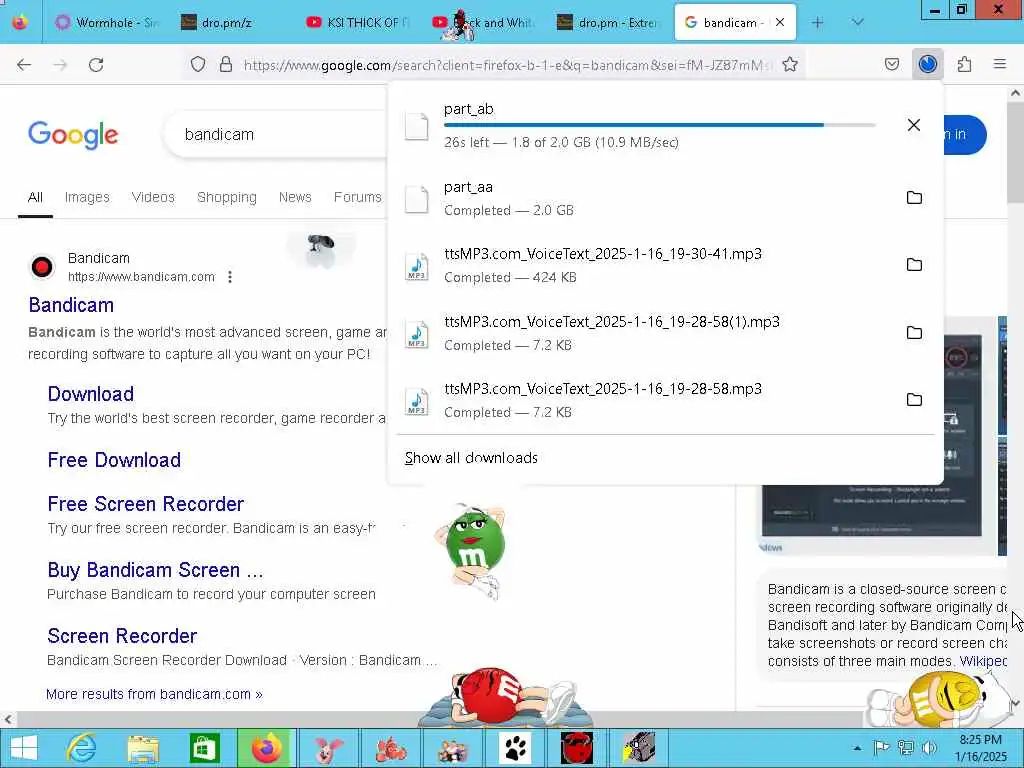Viewport: 1024px width, 768px height.
Task: Click the URL address bar
Action: [506, 65]
